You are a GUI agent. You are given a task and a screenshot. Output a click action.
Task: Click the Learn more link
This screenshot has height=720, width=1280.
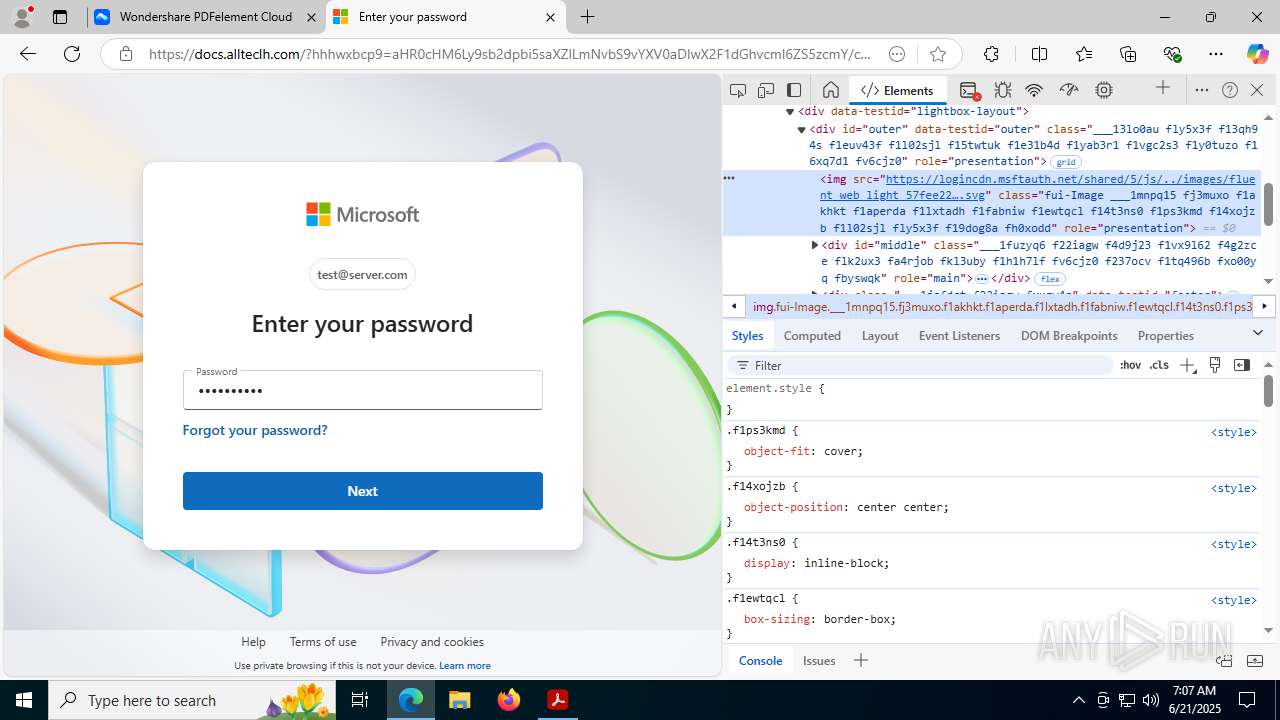[x=465, y=666]
